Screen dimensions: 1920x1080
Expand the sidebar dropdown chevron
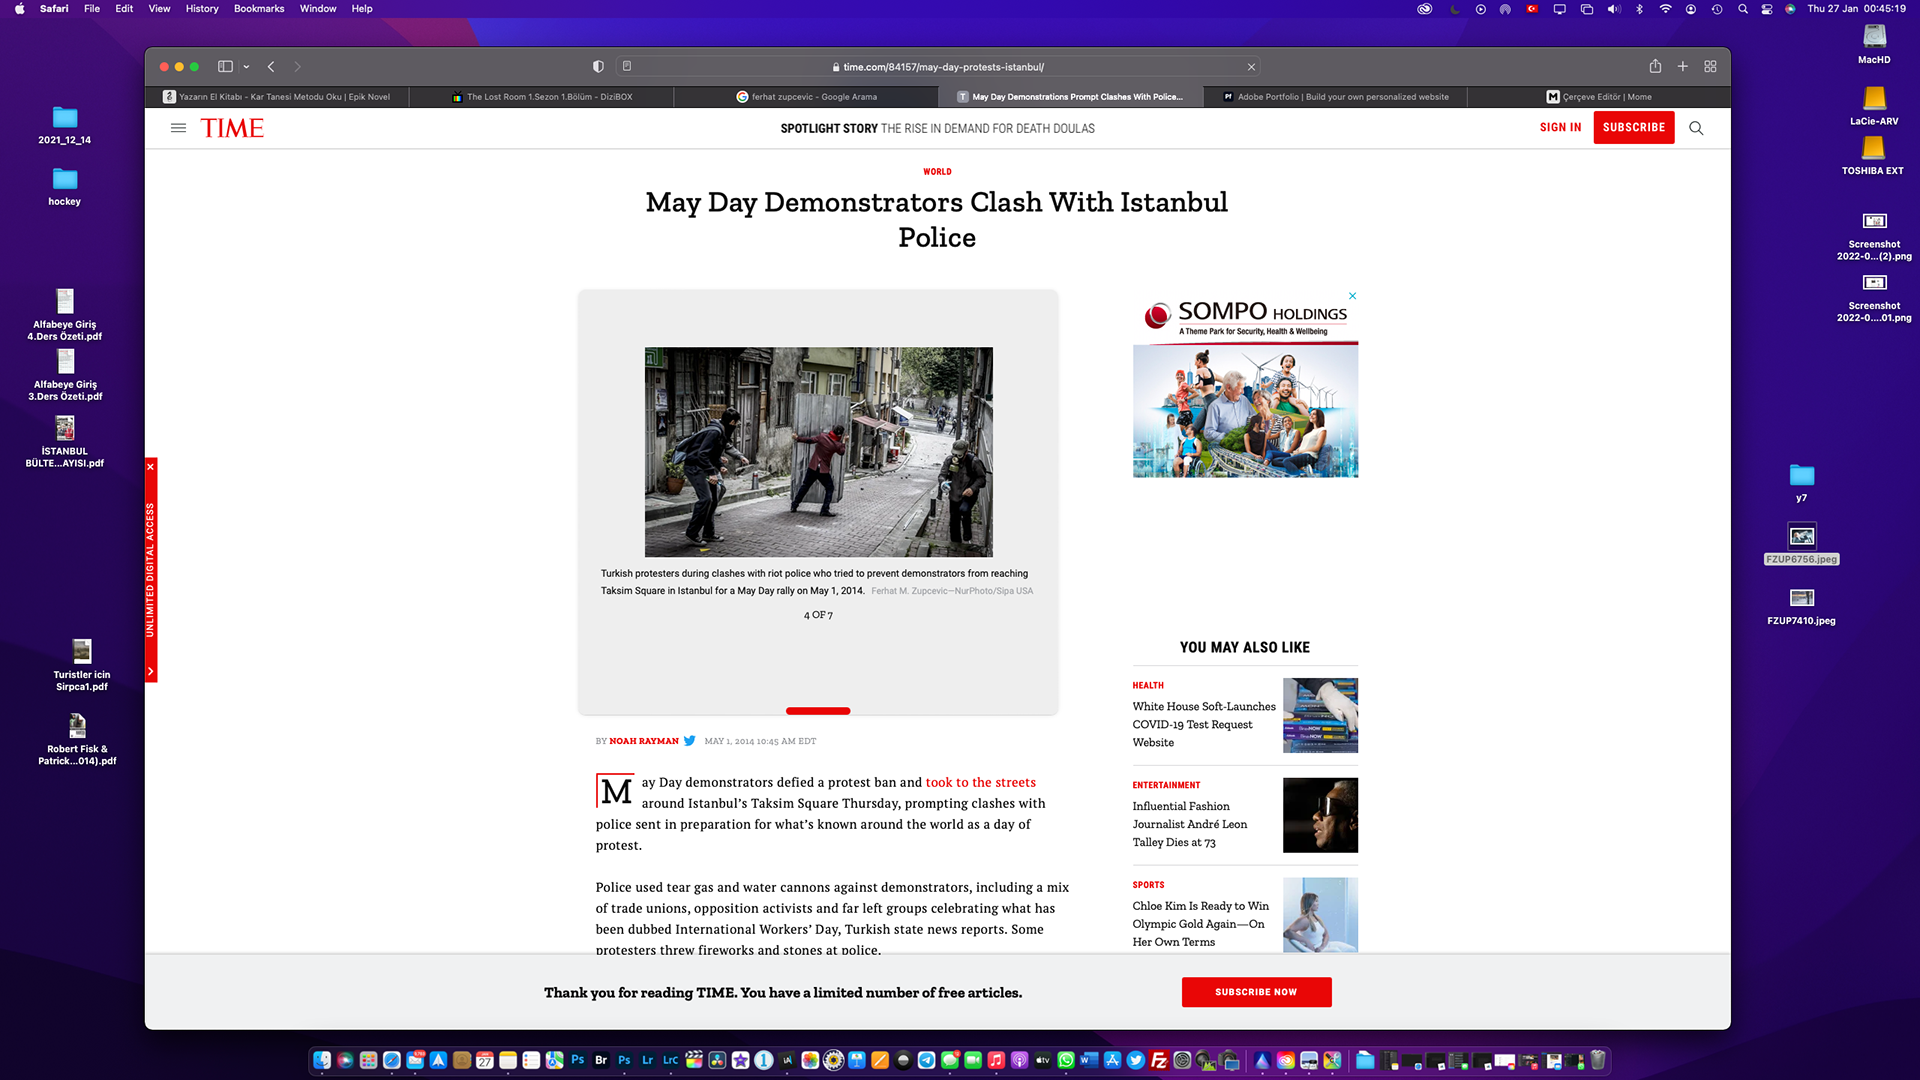[246, 67]
